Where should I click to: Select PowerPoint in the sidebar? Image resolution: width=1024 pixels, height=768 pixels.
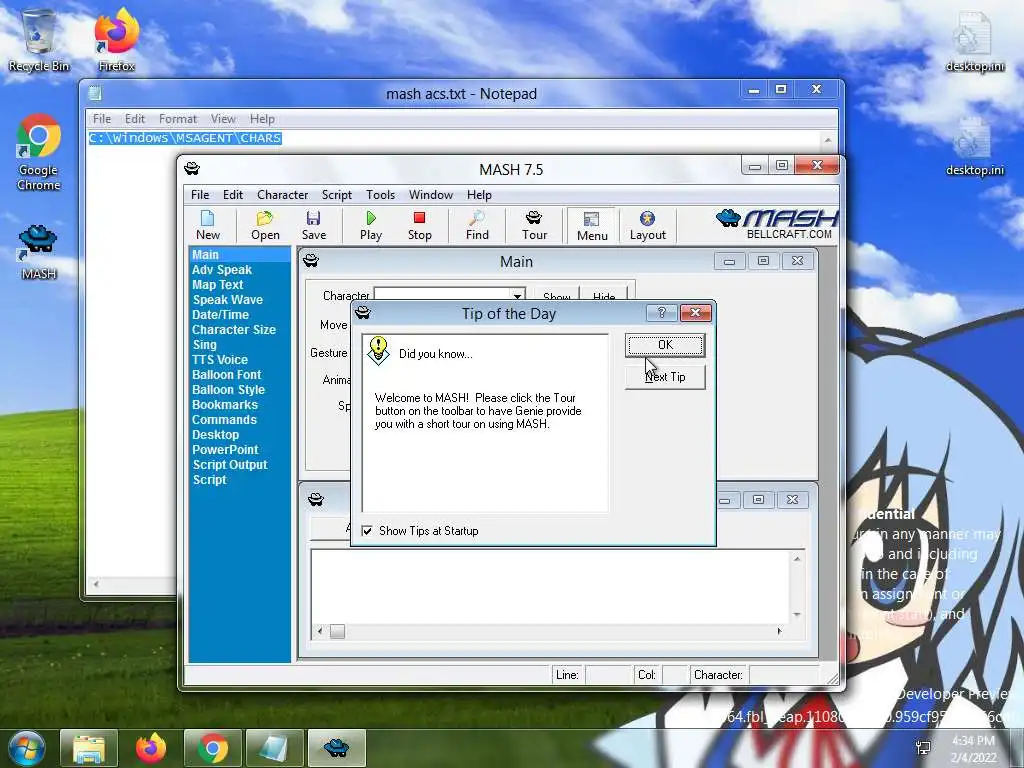coord(225,450)
